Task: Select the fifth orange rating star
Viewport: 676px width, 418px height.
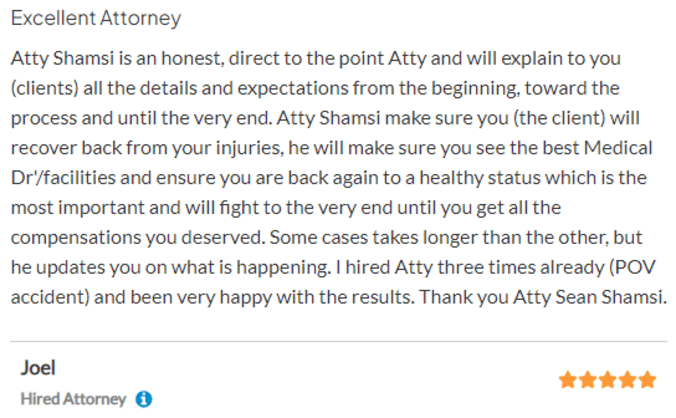Action: pyautogui.click(x=647, y=380)
